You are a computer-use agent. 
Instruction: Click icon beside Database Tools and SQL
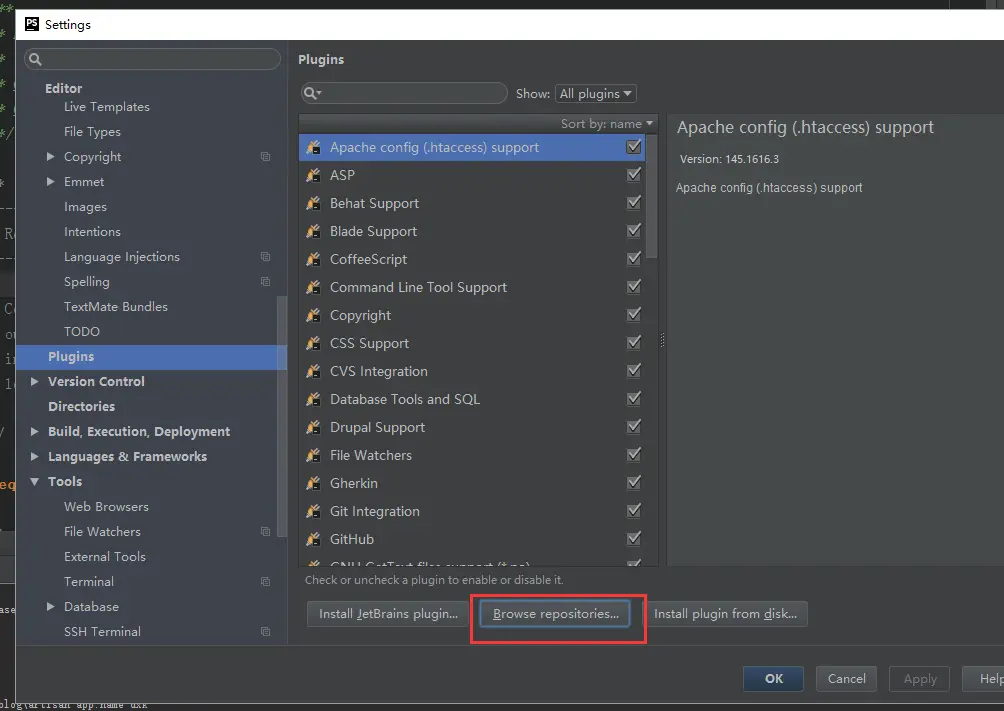[x=313, y=399]
